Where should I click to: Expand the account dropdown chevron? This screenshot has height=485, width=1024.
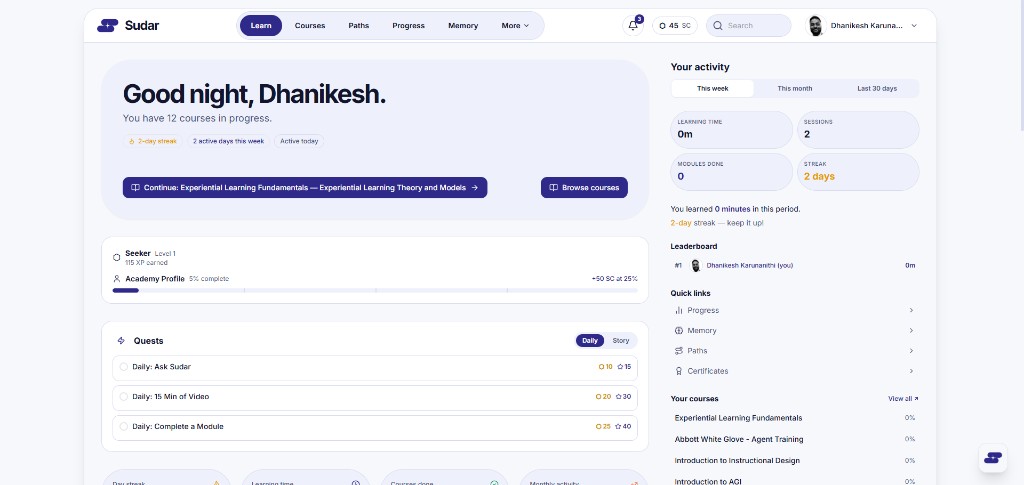coord(914,26)
